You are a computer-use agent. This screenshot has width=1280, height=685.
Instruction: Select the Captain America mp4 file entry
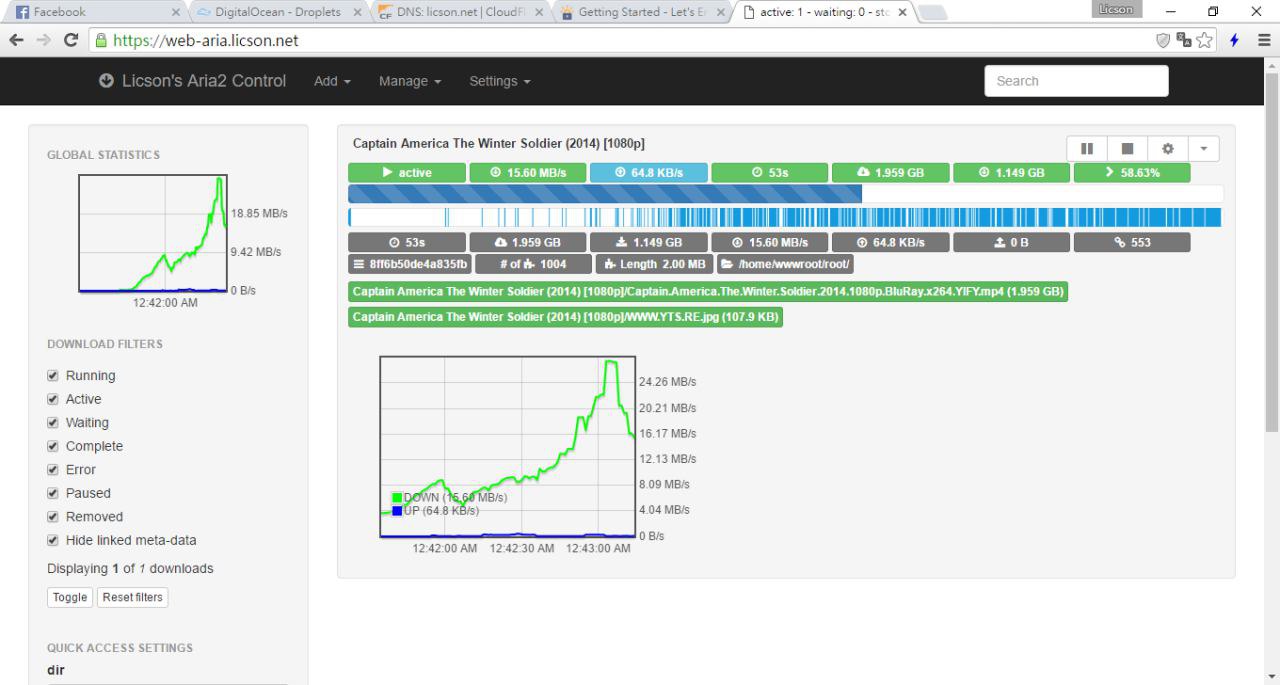point(708,291)
